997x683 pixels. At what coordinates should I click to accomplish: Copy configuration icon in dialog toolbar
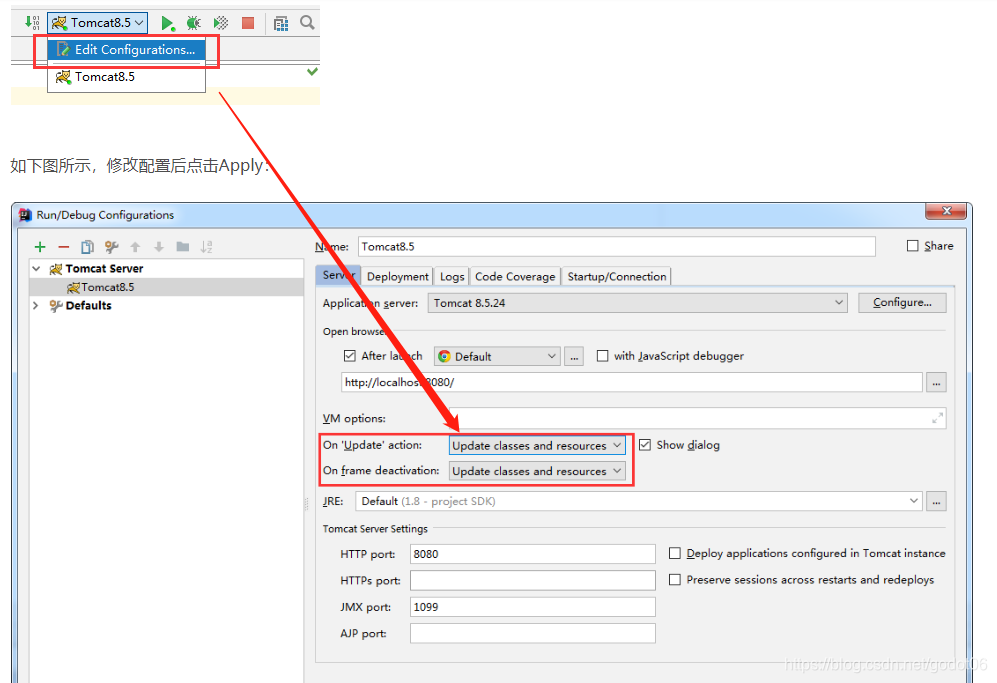[87, 247]
